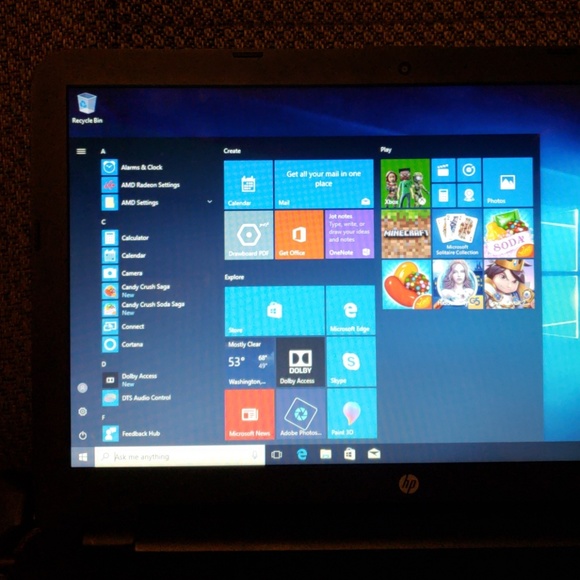The image size is (580, 580).
Task: Open the Paint 3D tile
Action: click(x=352, y=413)
